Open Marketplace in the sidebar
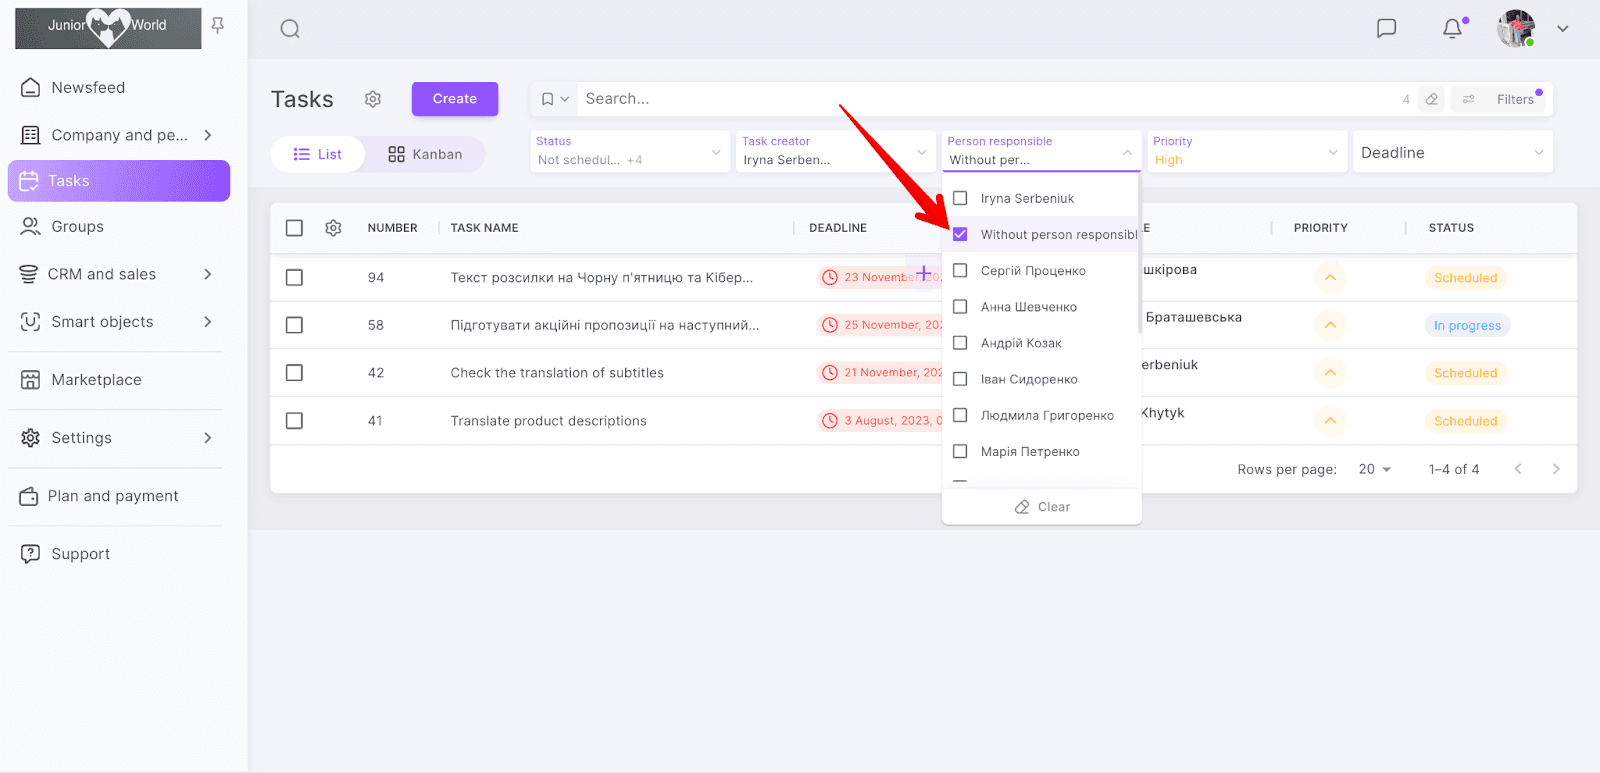Viewport: 1600px width, 773px height. click(96, 380)
